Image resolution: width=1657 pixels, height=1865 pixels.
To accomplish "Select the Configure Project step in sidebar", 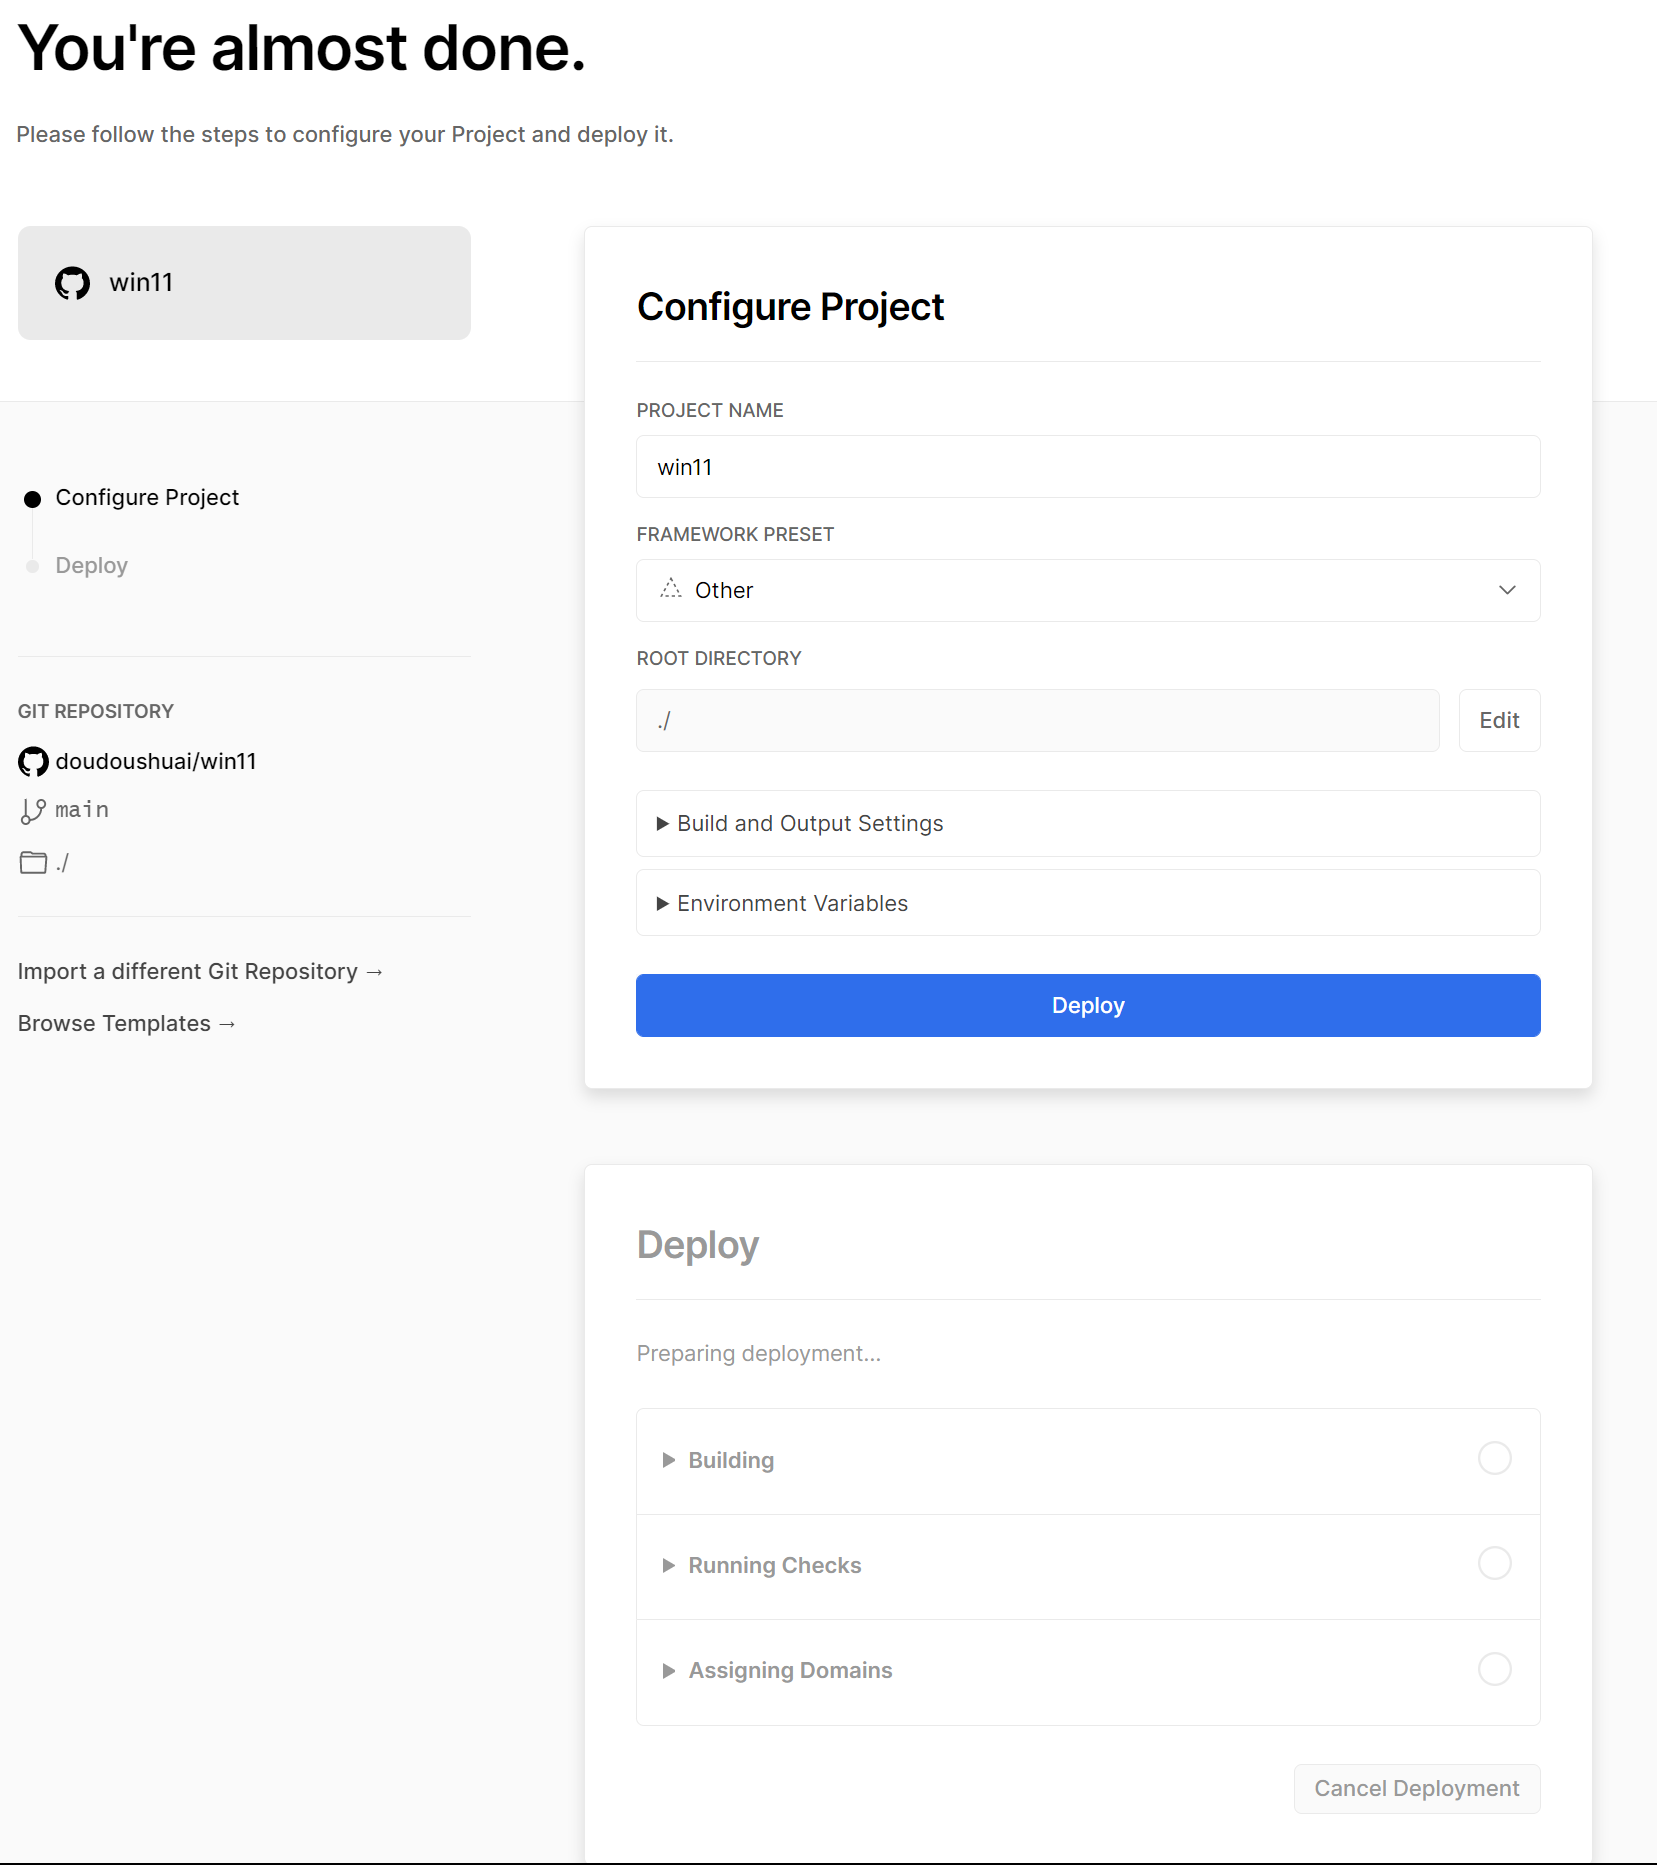I will (x=147, y=498).
